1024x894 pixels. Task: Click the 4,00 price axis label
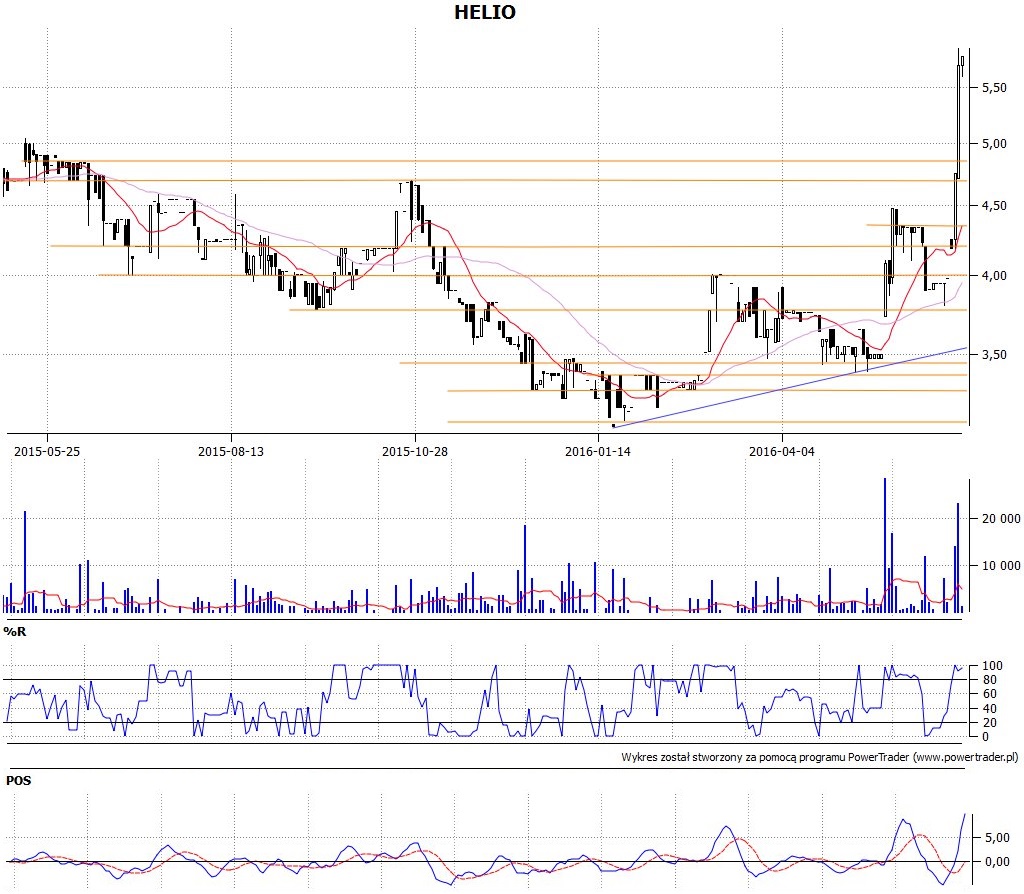(x=995, y=276)
